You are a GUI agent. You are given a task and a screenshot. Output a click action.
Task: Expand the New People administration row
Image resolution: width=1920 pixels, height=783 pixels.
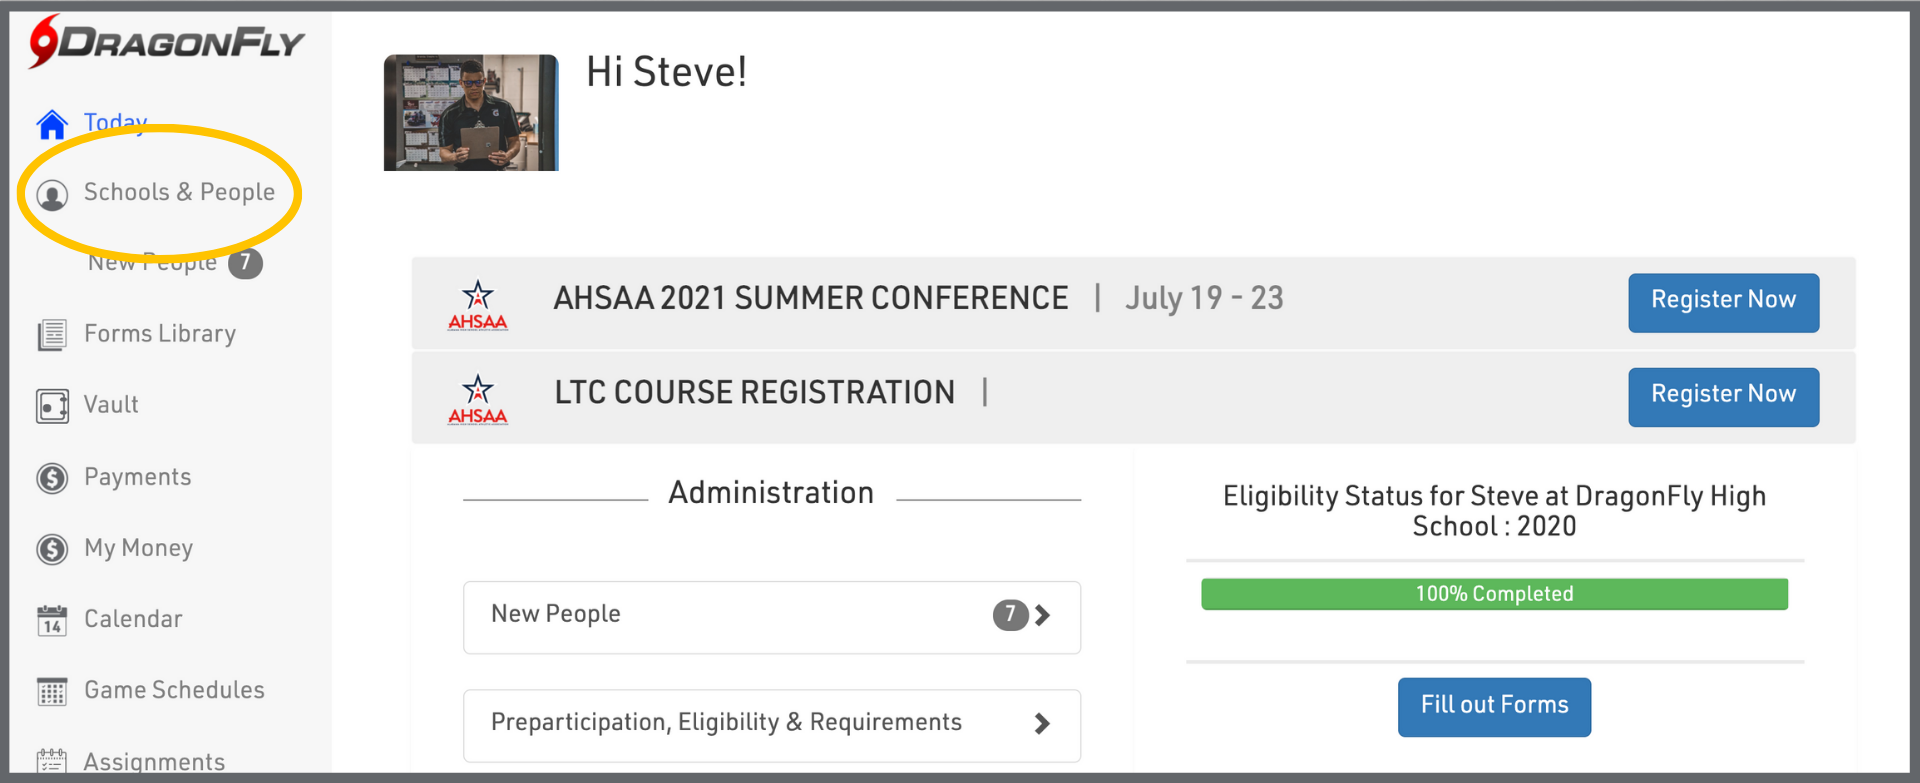coord(771,617)
